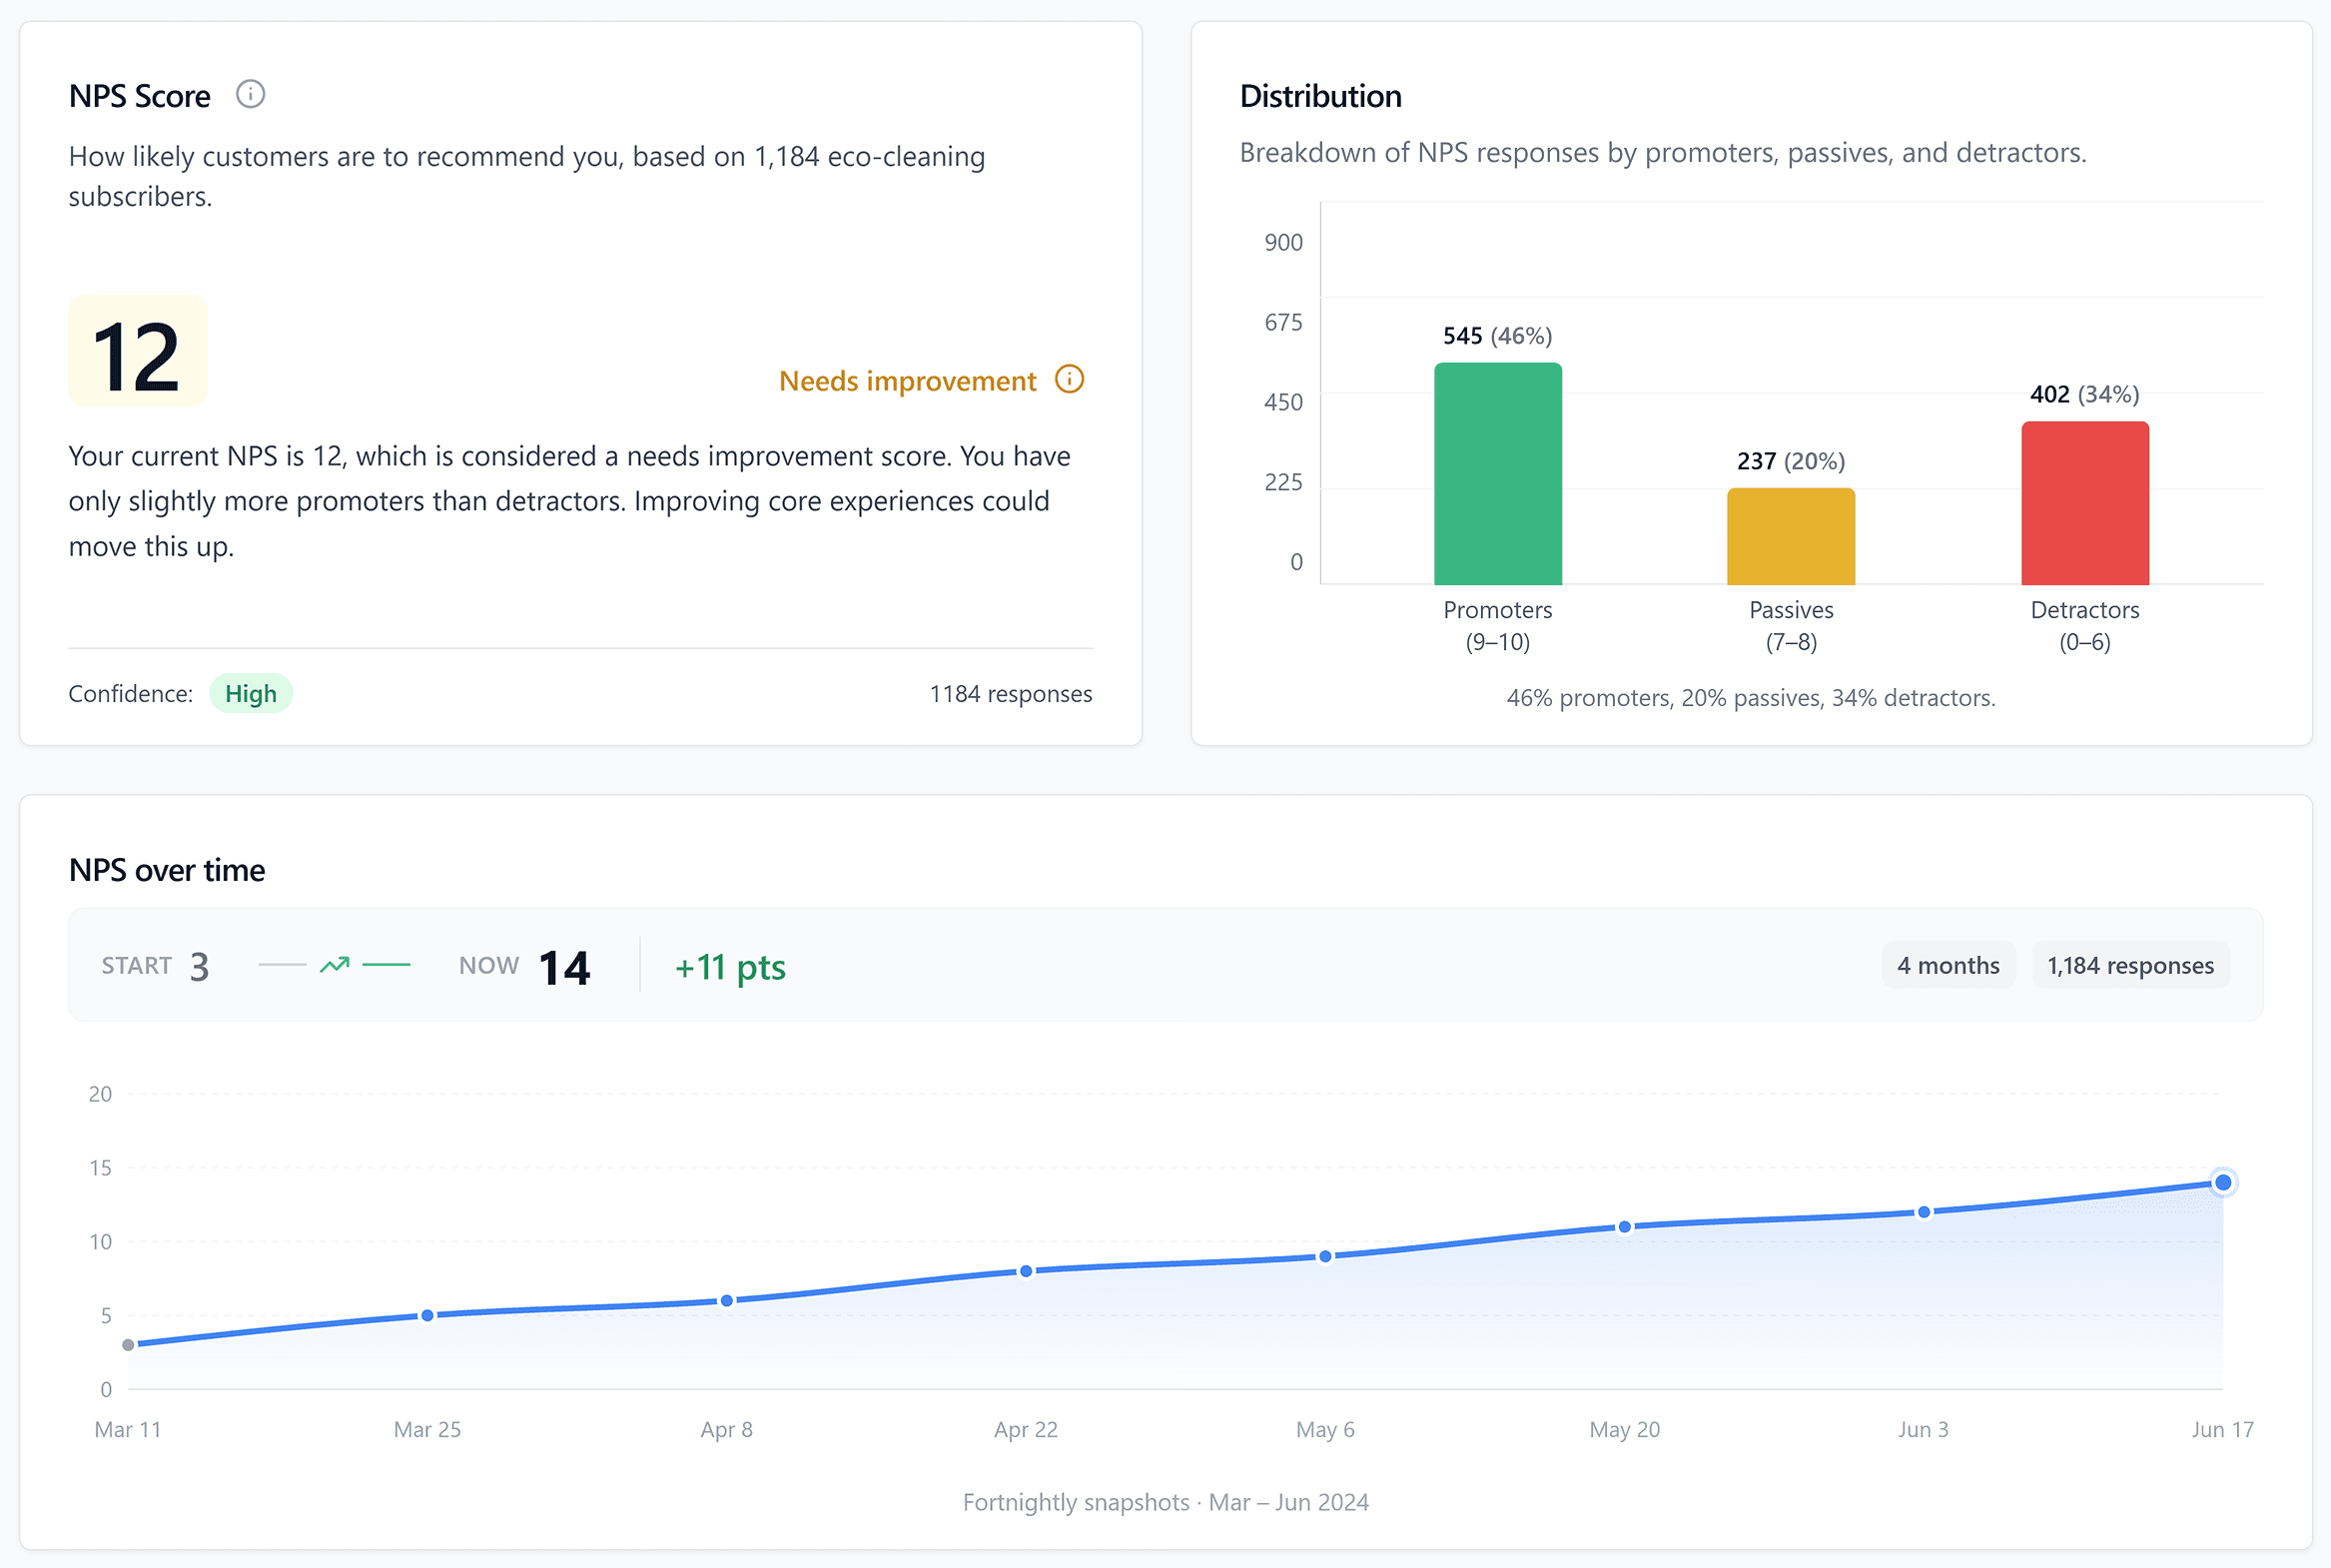Click the yellow Passives bar
Screen dimensions: 2331x1568
[1790, 537]
